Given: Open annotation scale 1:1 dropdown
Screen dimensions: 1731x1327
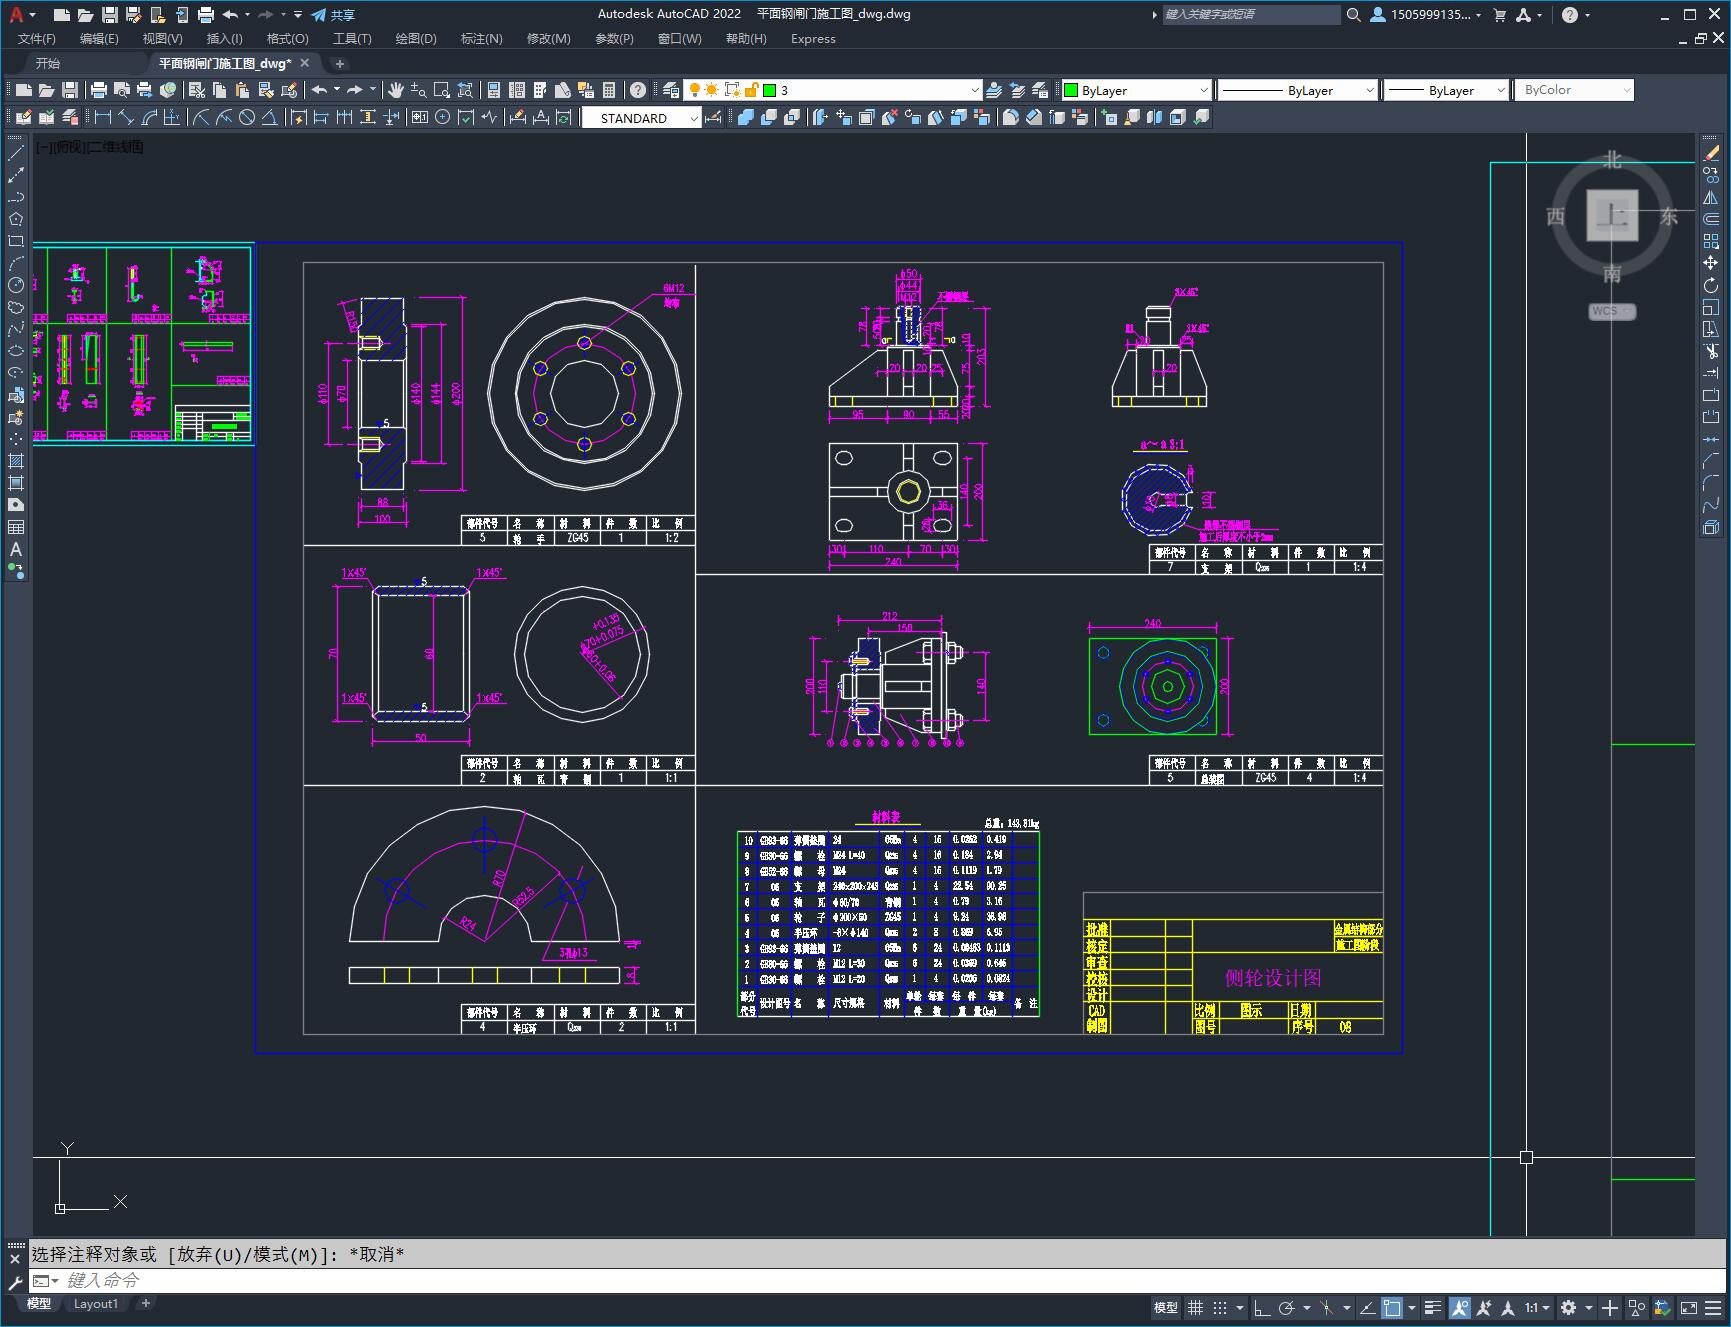Looking at the screenshot, I should coord(1537,1307).
